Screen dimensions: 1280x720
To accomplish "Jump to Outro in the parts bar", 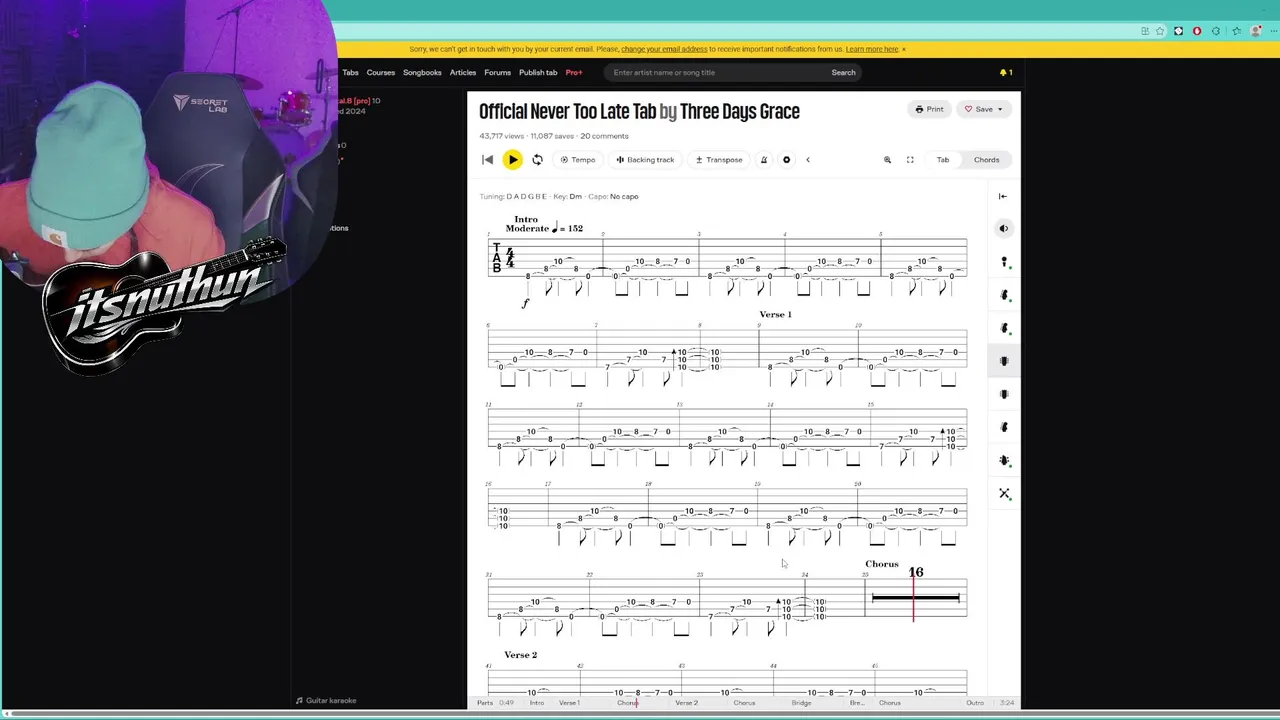I will point(975,703).
